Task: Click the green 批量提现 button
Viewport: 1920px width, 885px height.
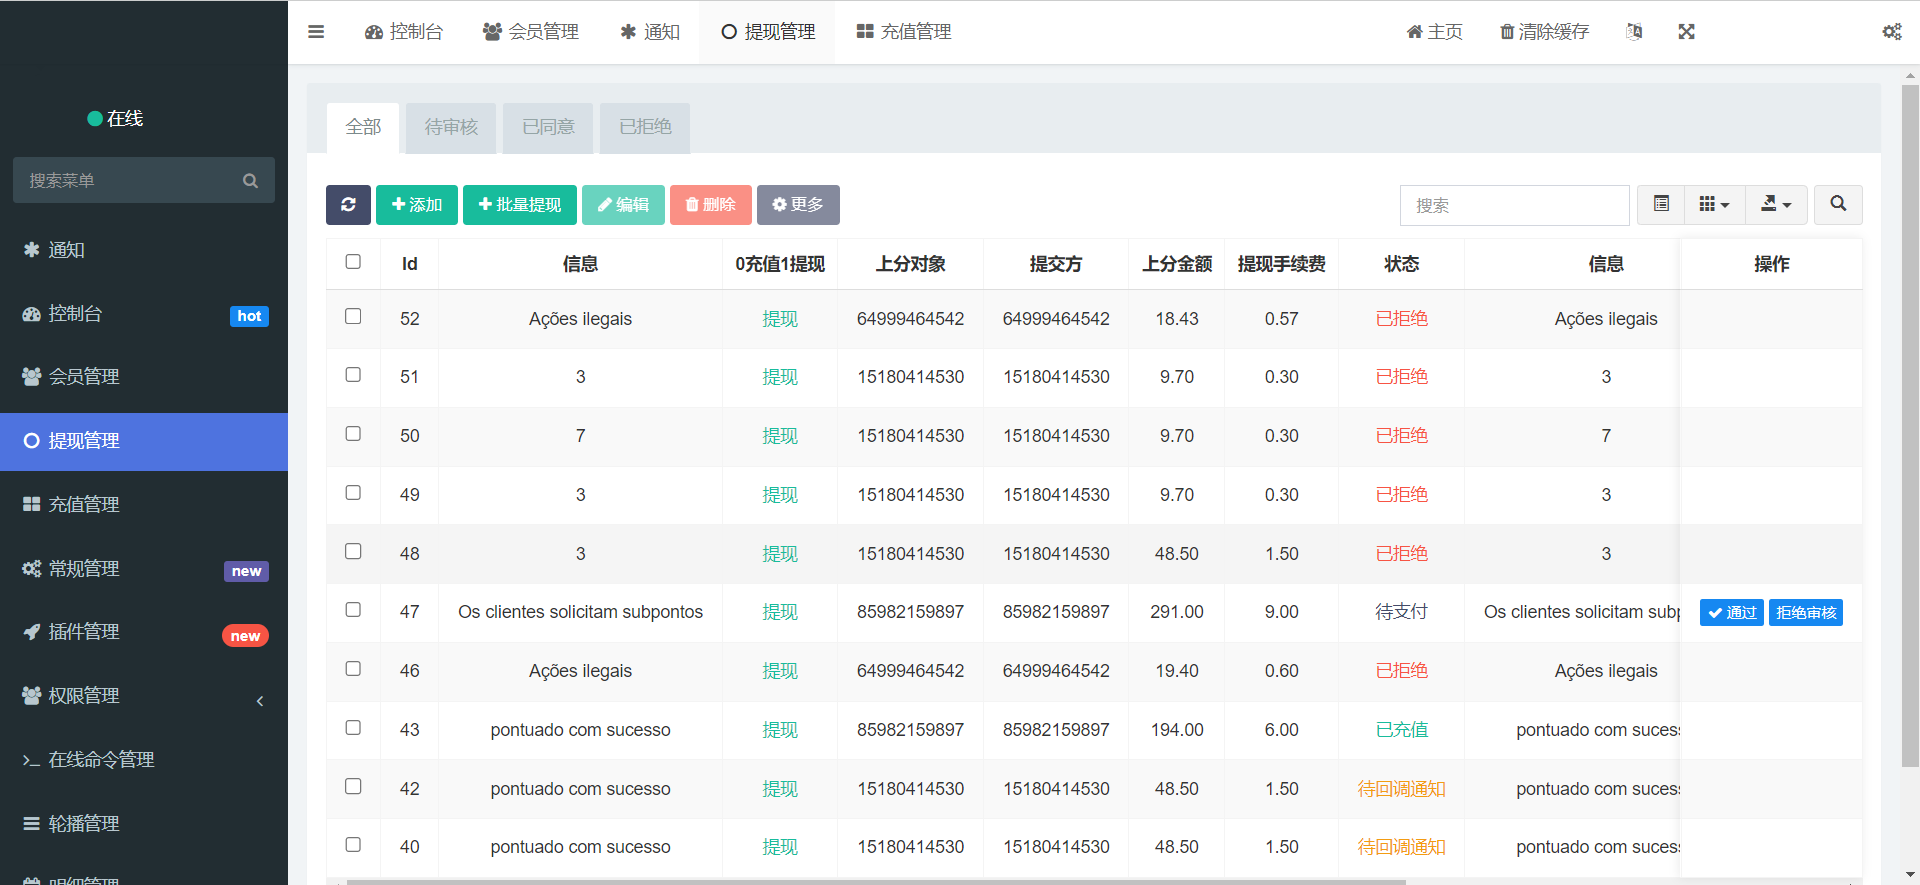Action: pos(520,205)
